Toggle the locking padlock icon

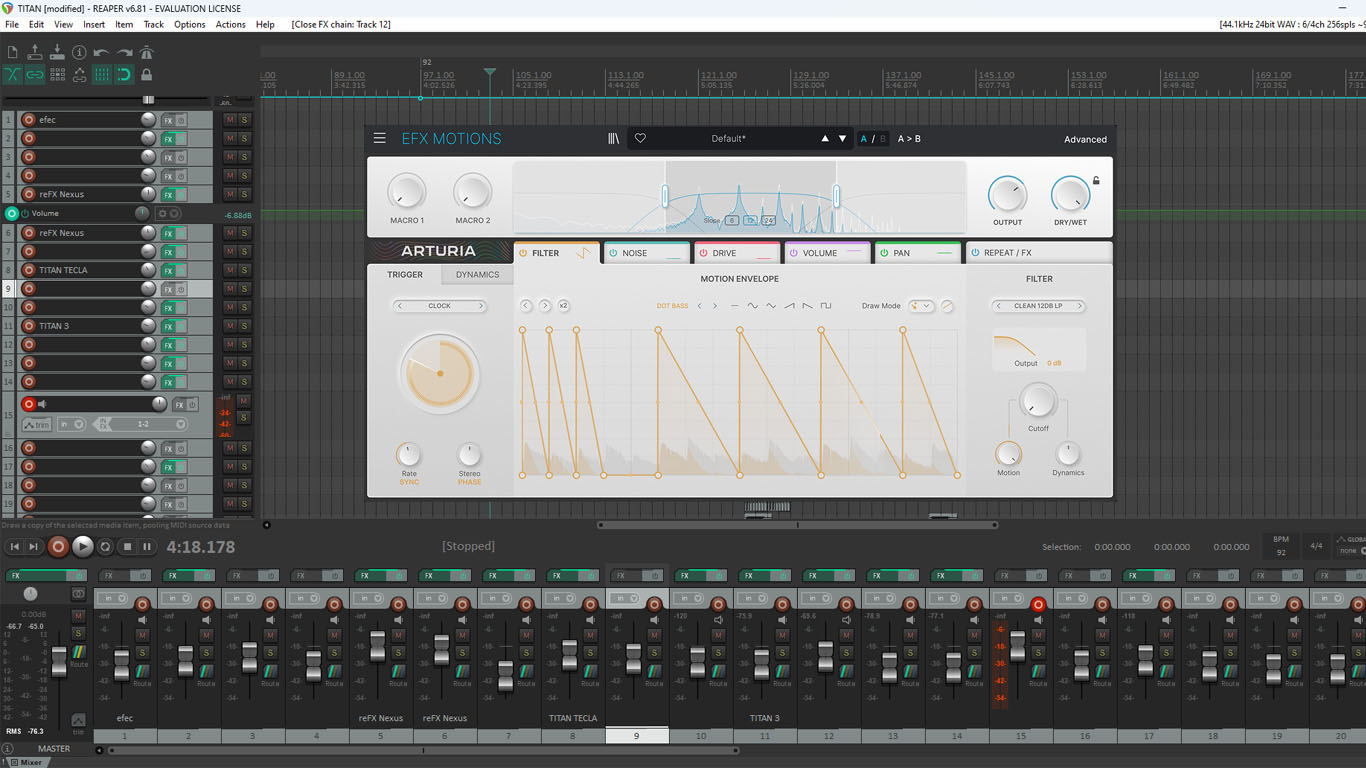[x=146, y=74]
